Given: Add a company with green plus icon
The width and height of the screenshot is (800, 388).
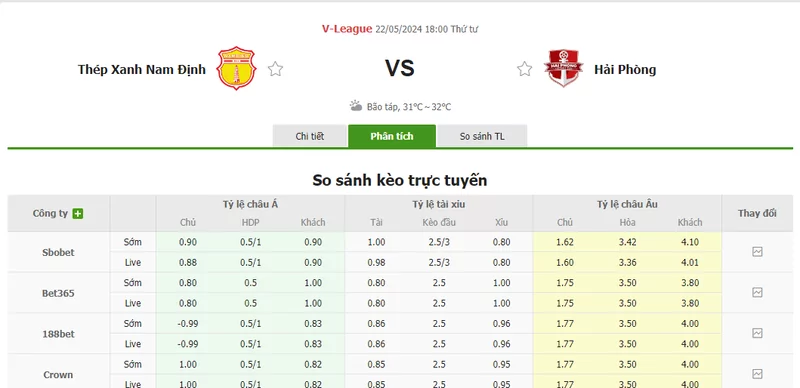Looking at the screenshot, I should tap(78, 213).
